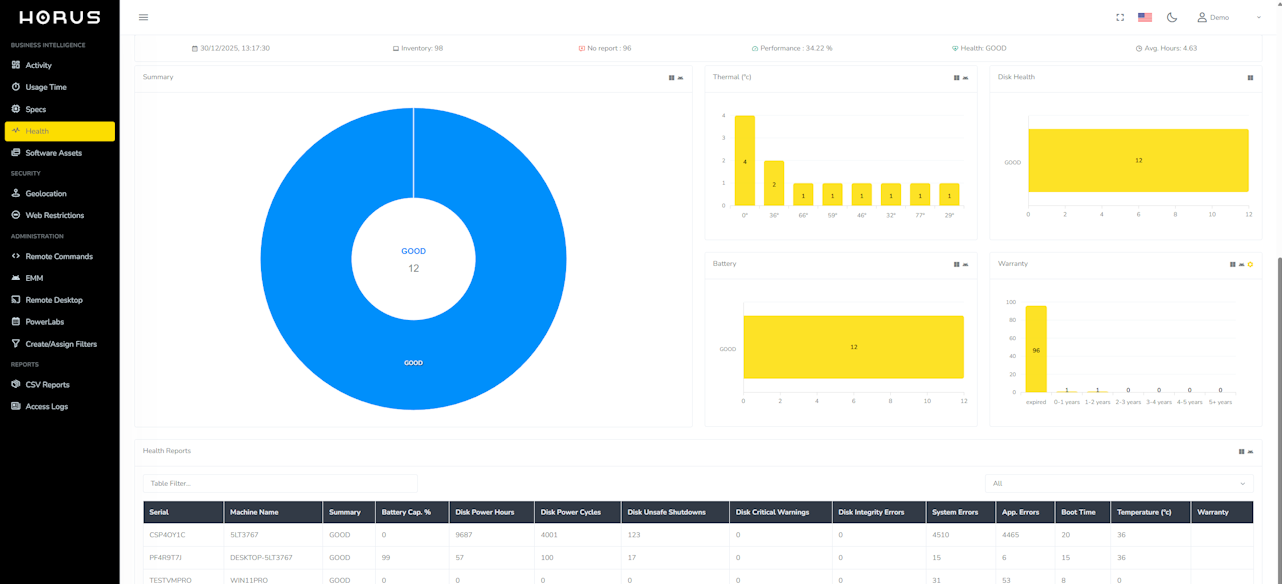
Task: Click into the Table Filter input field
Action: click(x=280, y=483)
